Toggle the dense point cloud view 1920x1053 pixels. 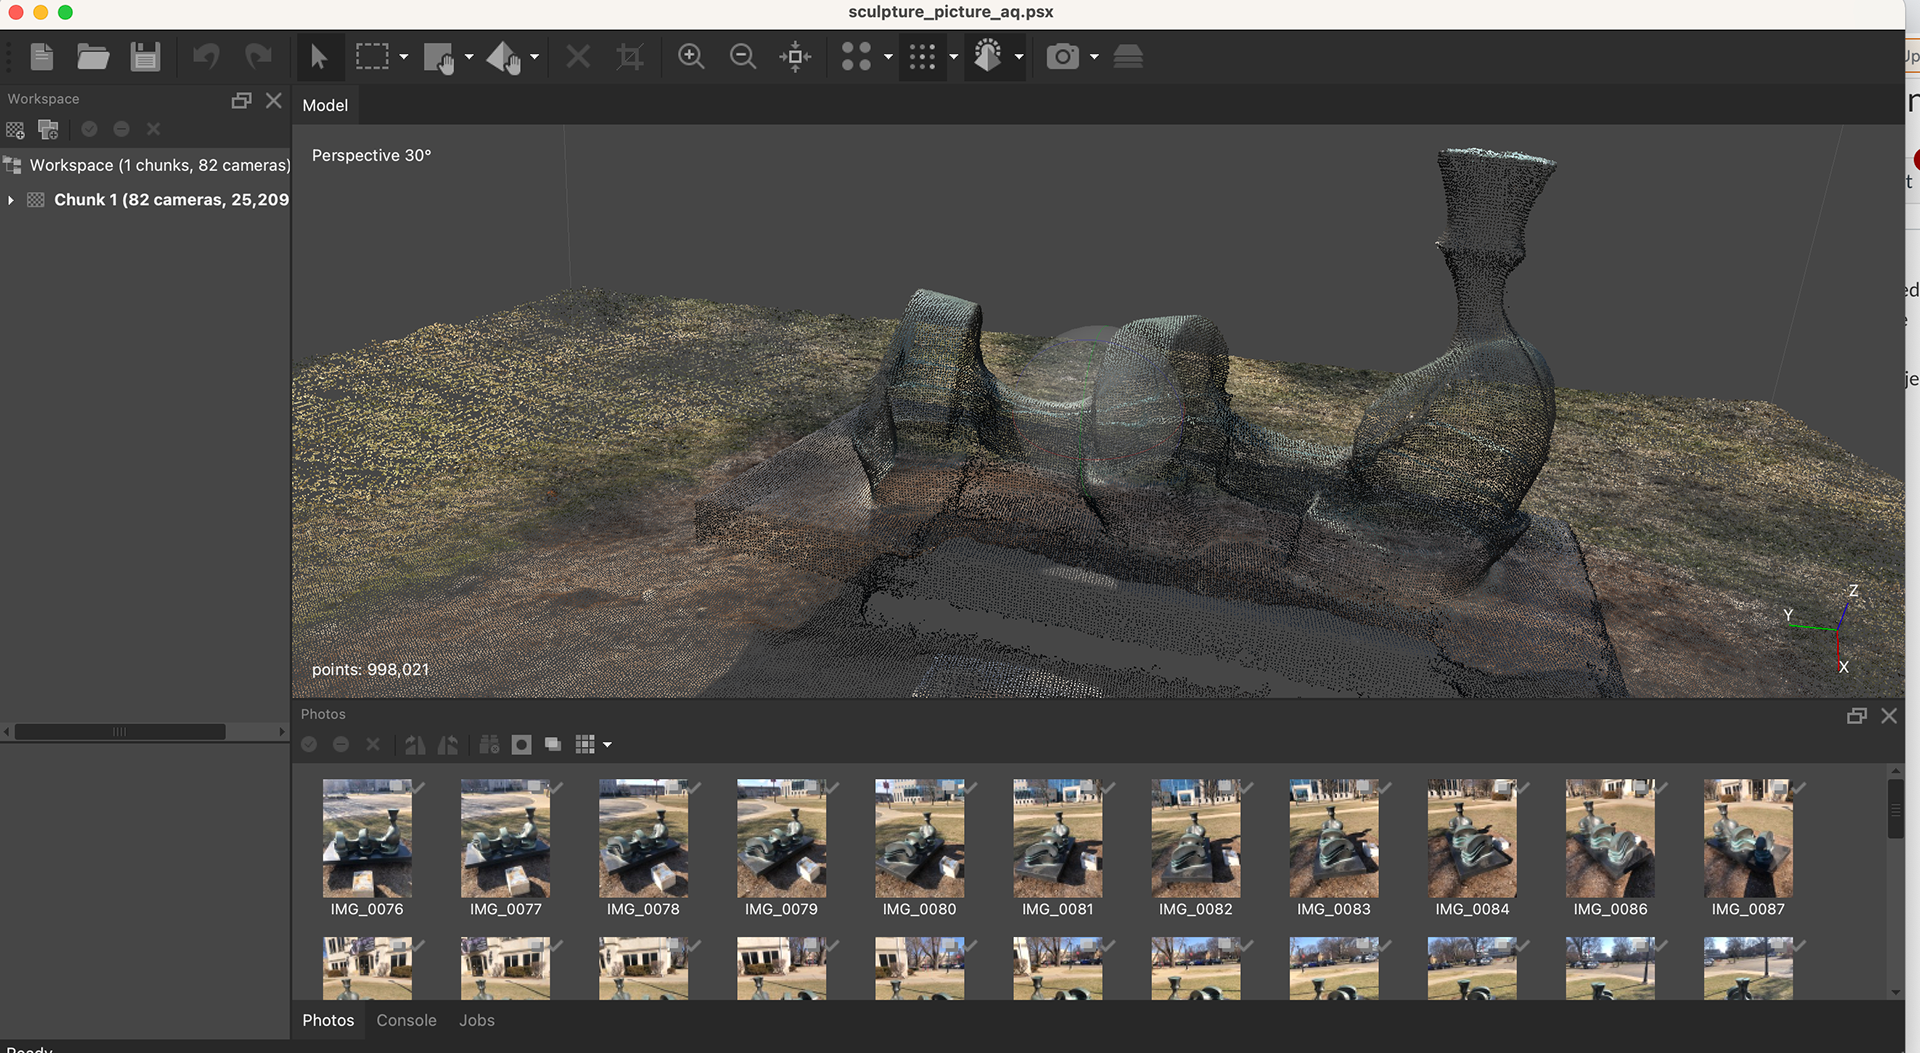pos(922,57)
